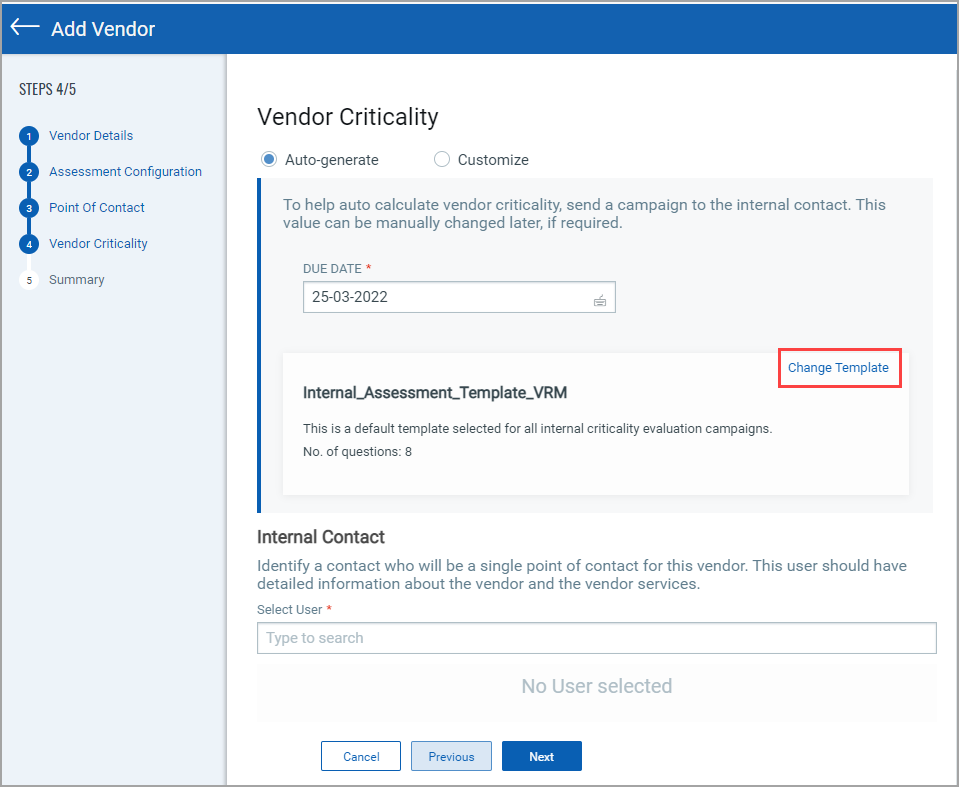Select Vendor Criticality step label
959x787 pixels.
(x=98, y=244)
